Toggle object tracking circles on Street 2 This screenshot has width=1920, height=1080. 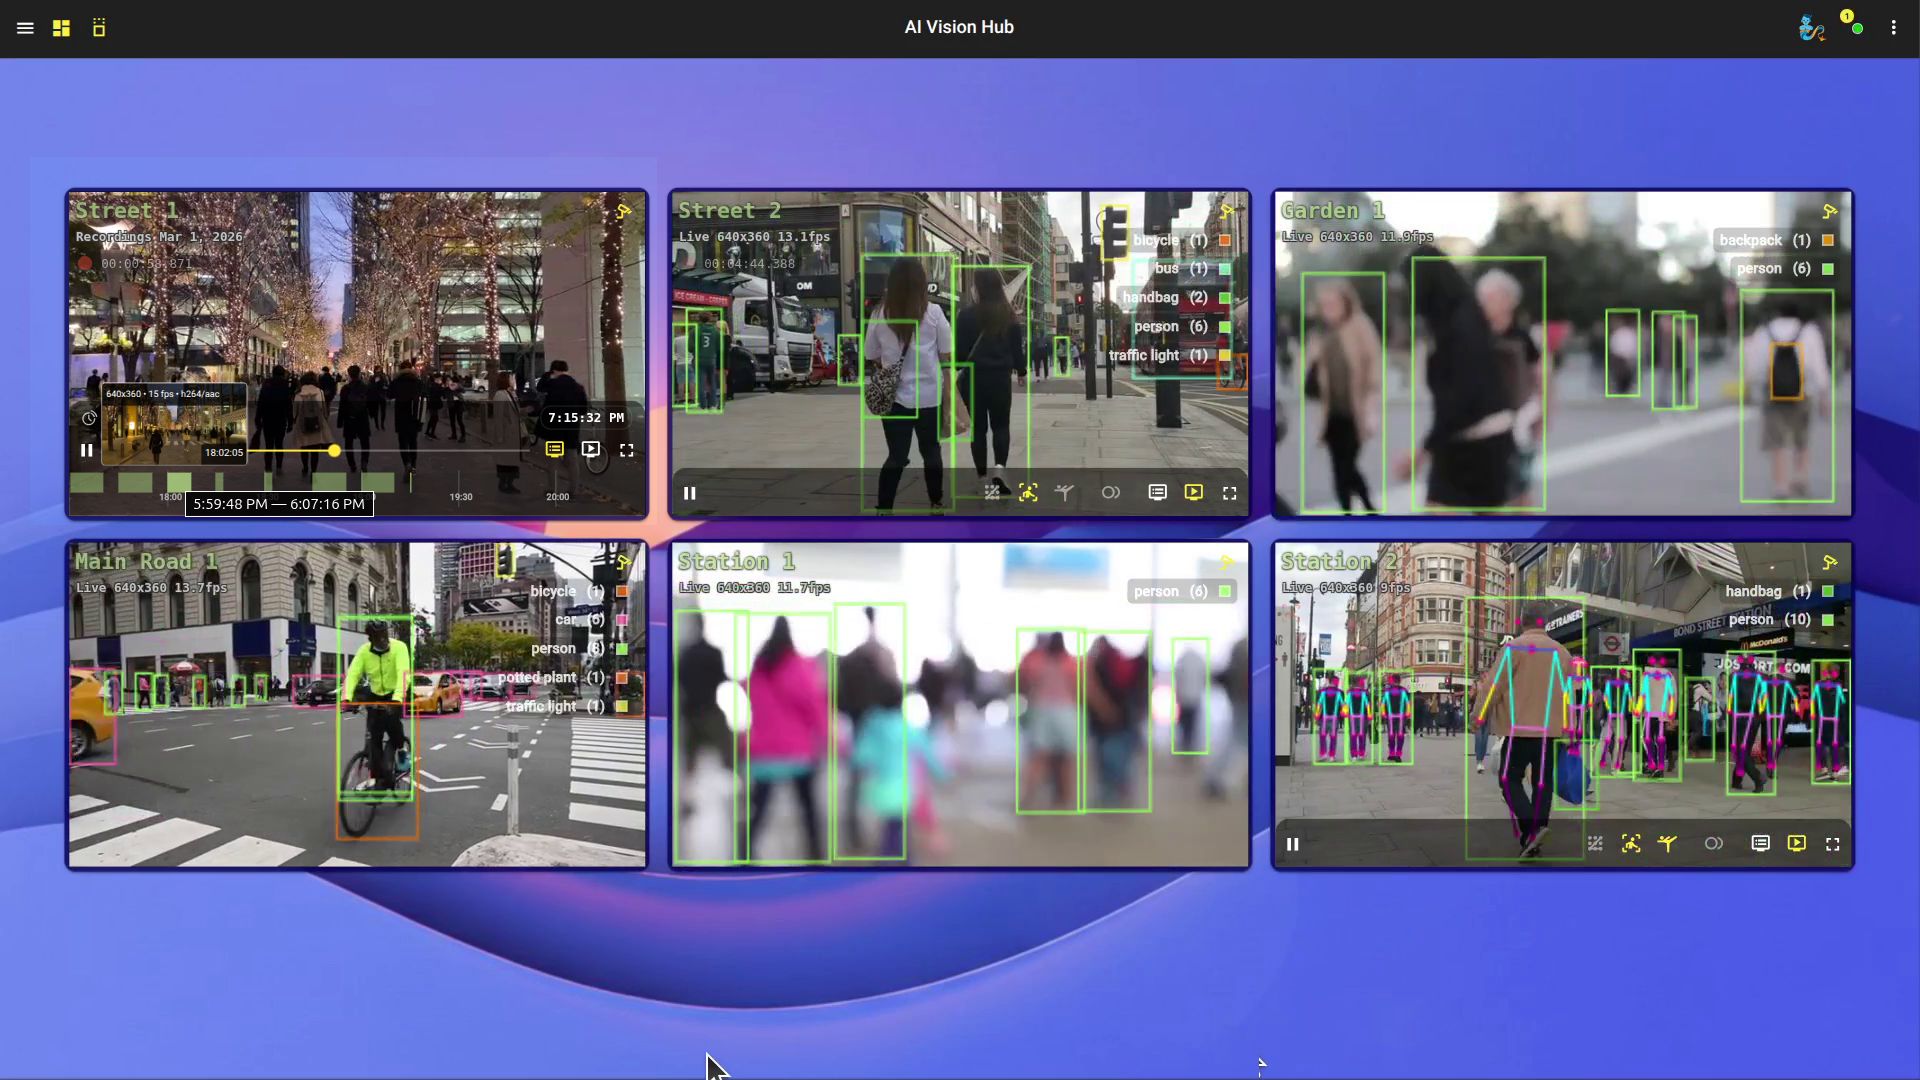pyautogui.click(x=1111, y=493)
